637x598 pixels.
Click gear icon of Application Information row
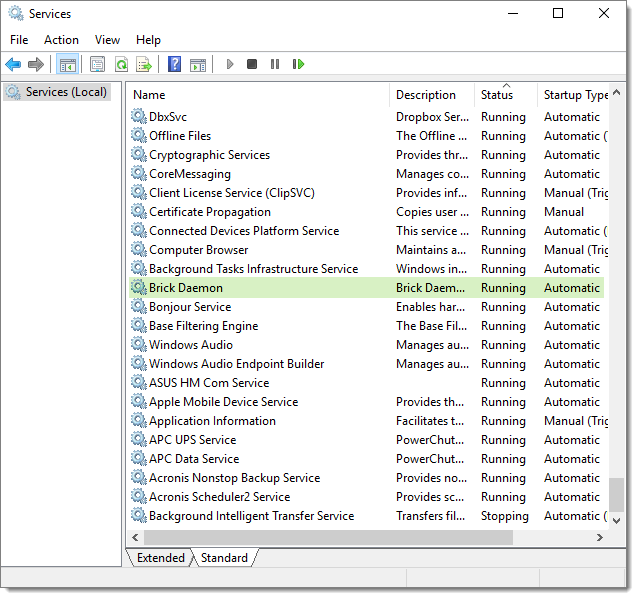click(x=139, y=420)
